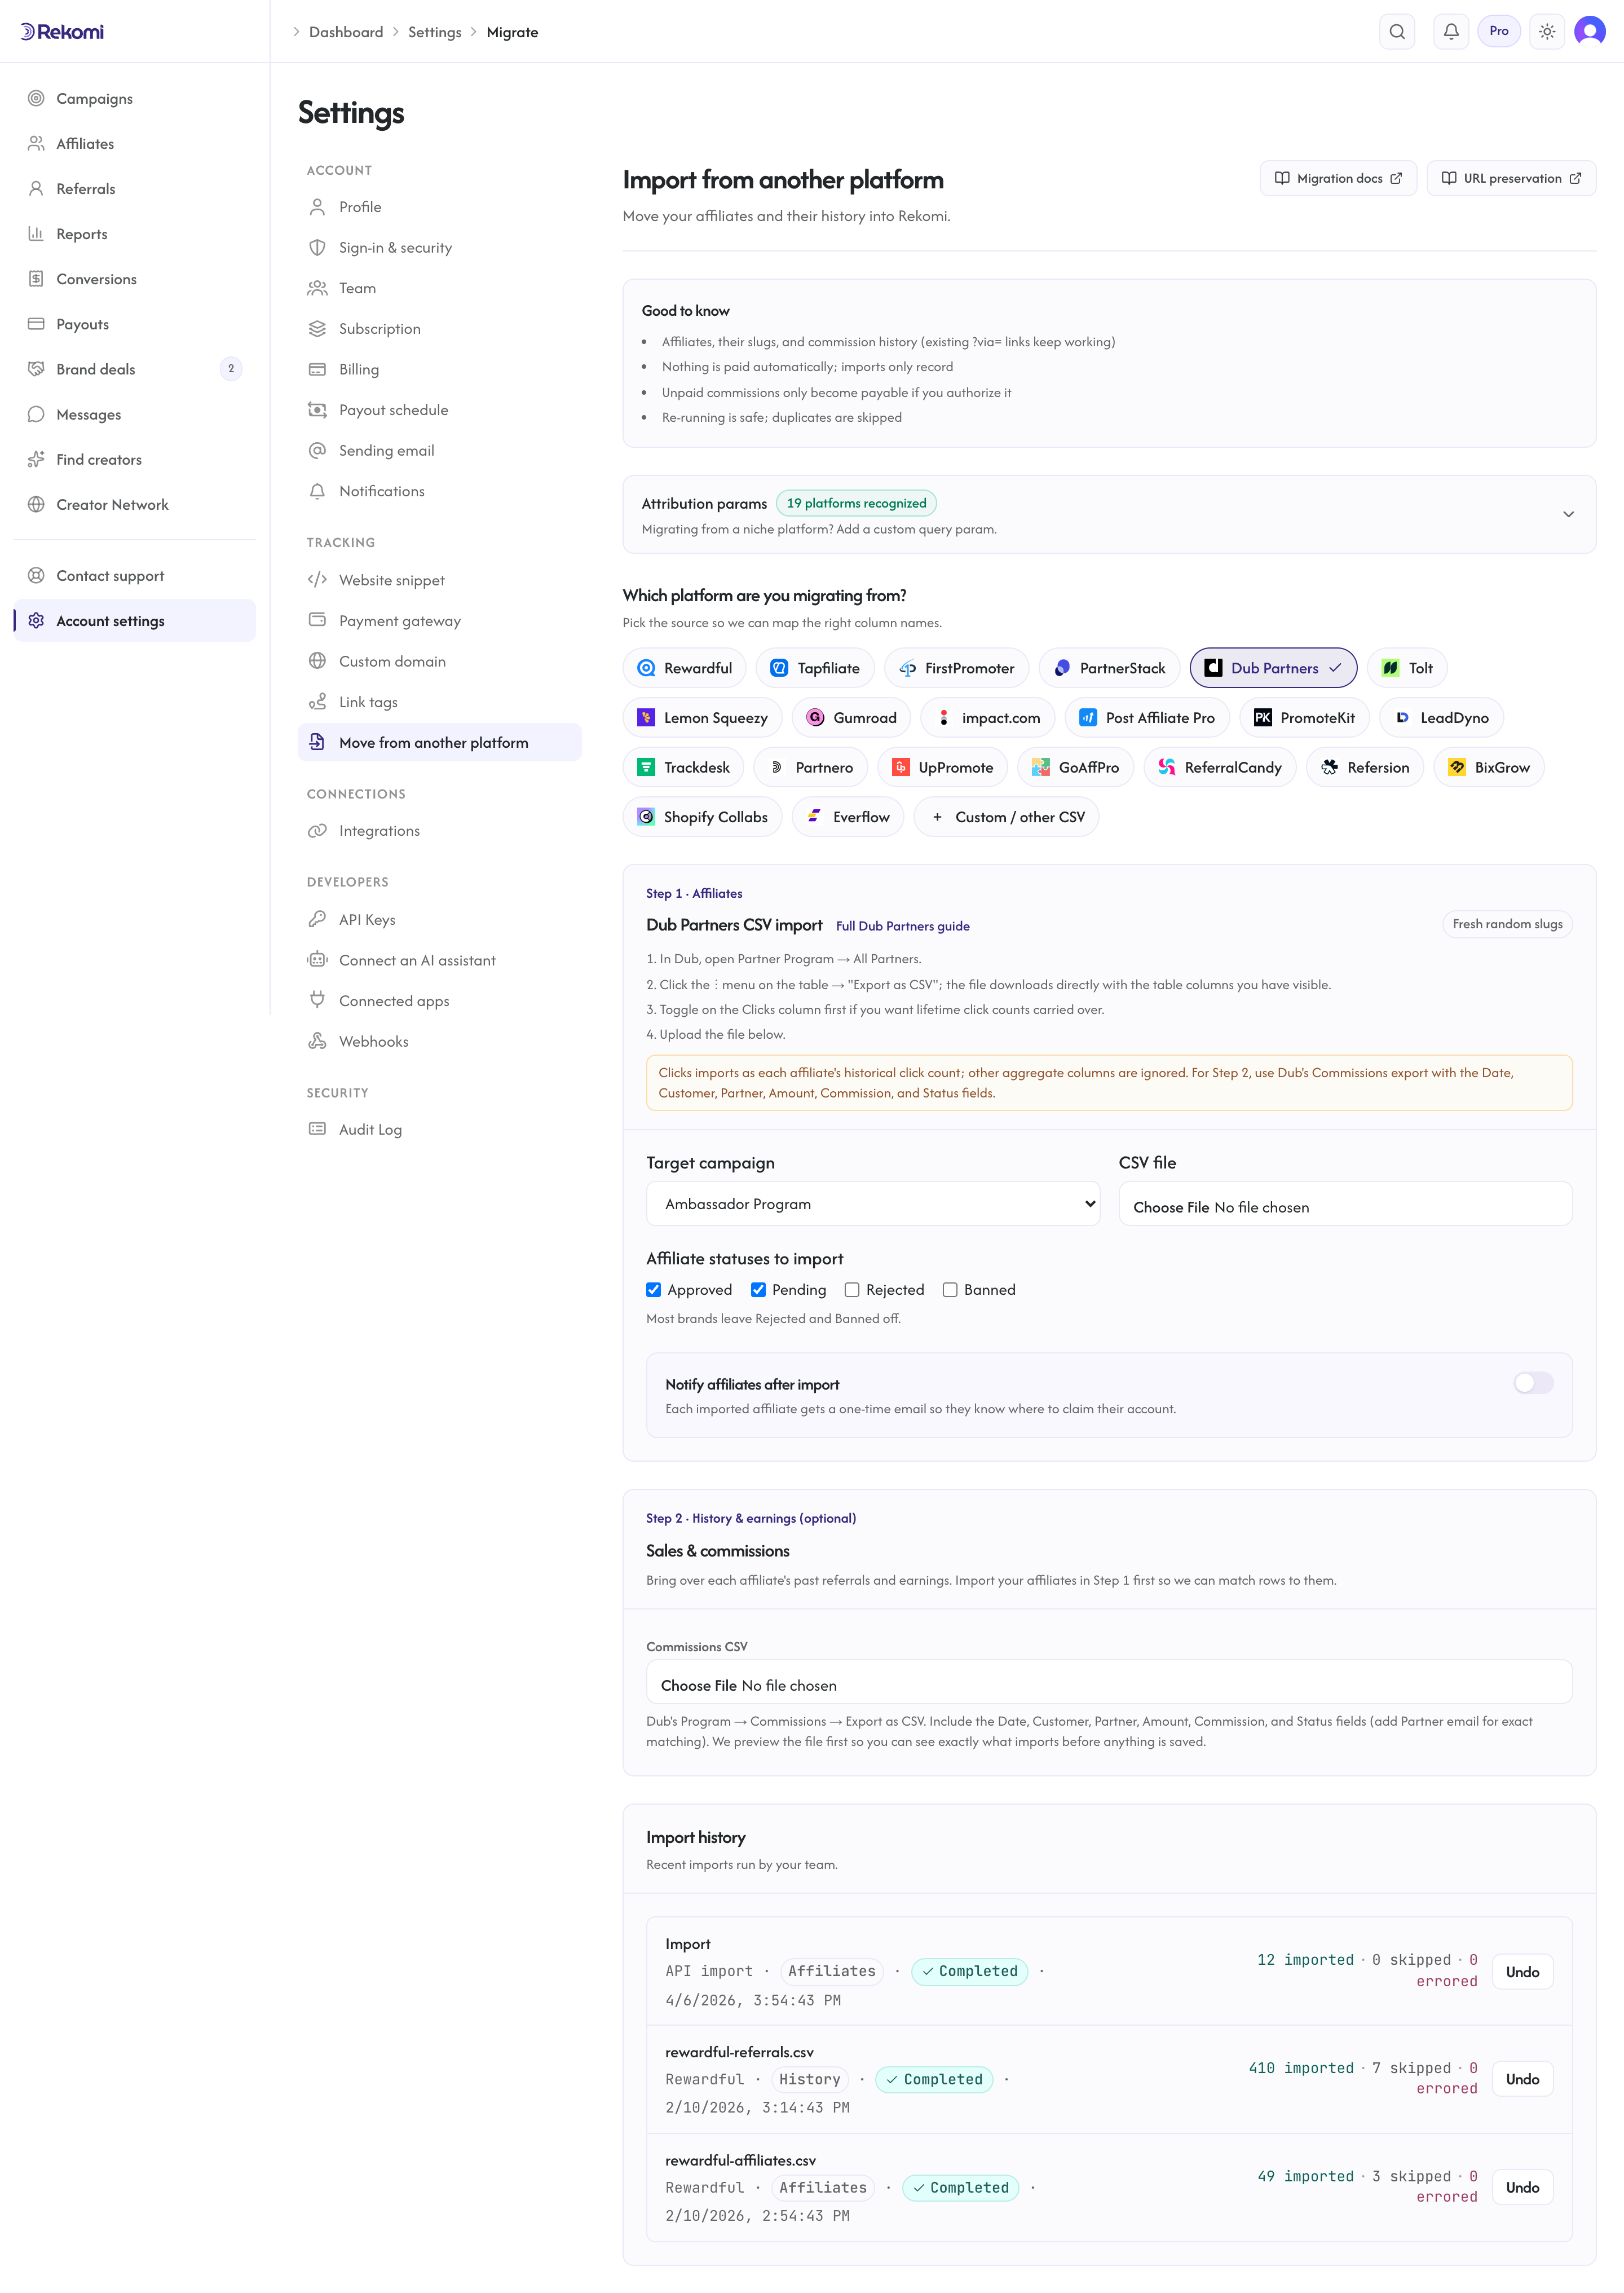1624x2293 pixels.
Task: Click the Full Dub Partners guide link
Action: tap(902, 926)
